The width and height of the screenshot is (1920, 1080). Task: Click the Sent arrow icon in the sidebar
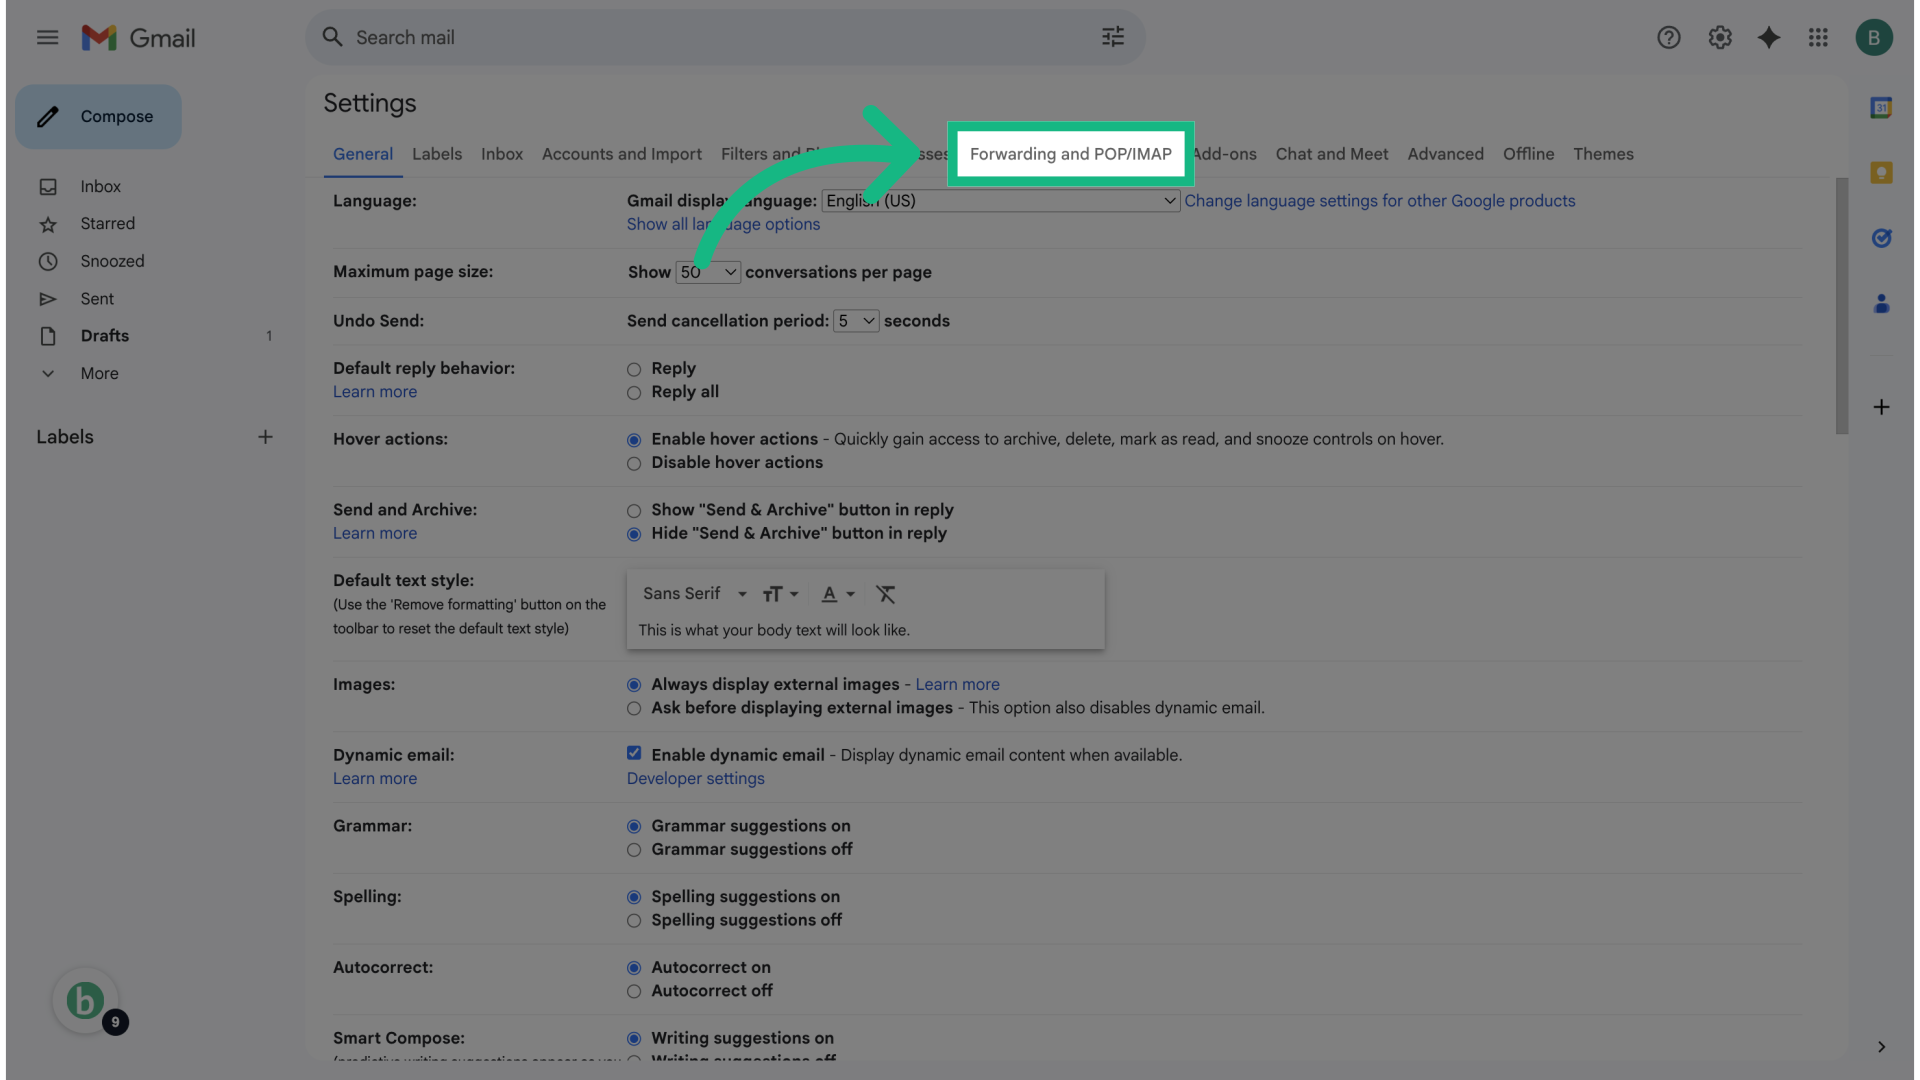click(47, 299)
